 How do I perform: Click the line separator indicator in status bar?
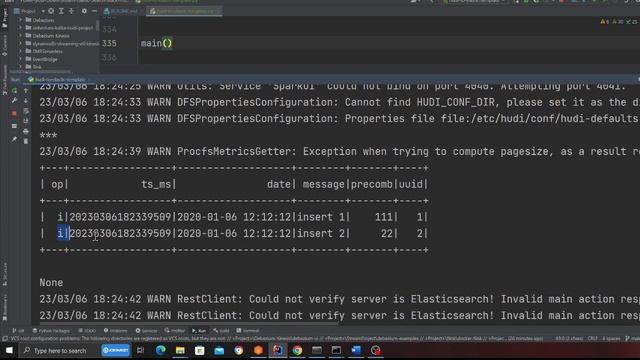tap(592, 339)
